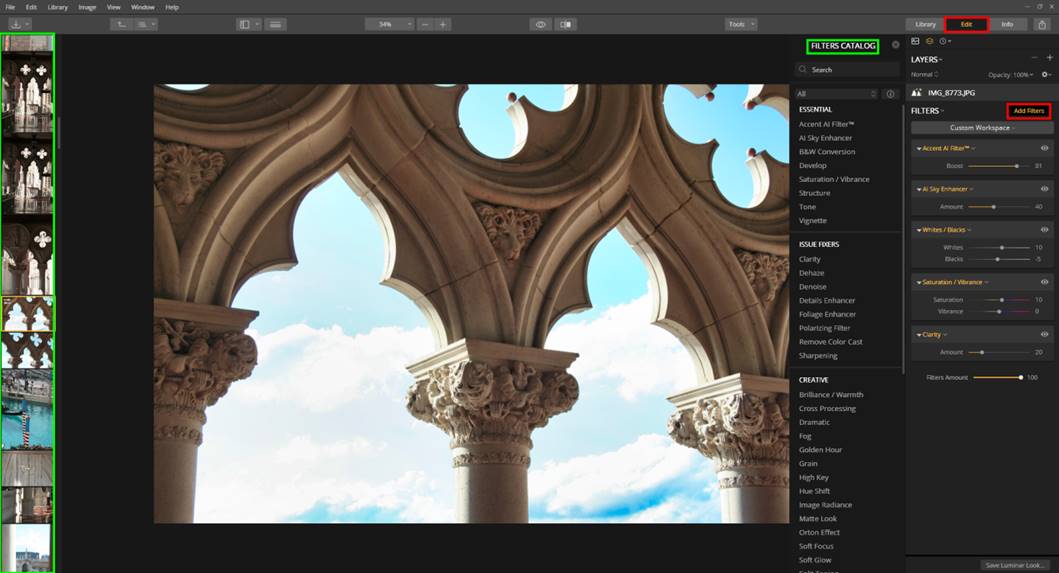
Task: Select the B&W Conversion filter from catalog
Action: click(827, 152)
